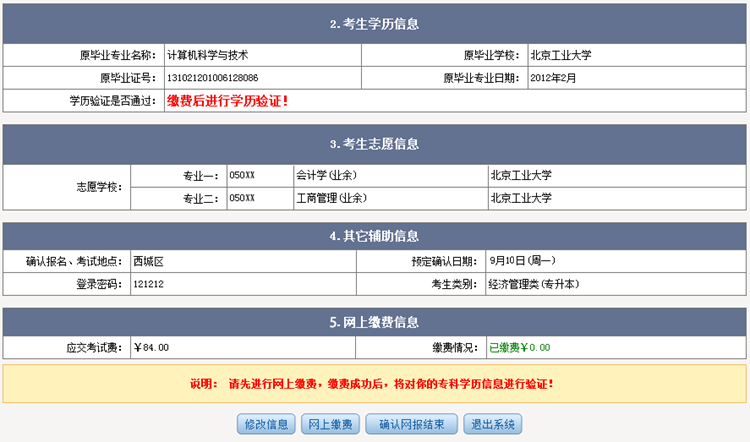This screenshot has width=750, height=442.
Task: Click red notice 缴费后进行学历验证！
Action: point(228,100)
